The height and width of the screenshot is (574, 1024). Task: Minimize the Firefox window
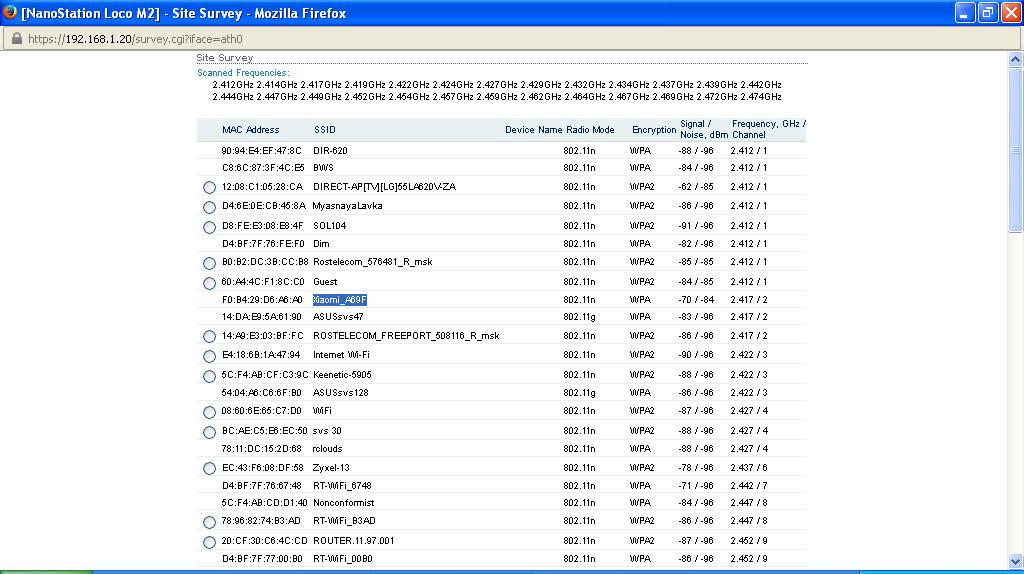tap(965, 13)
